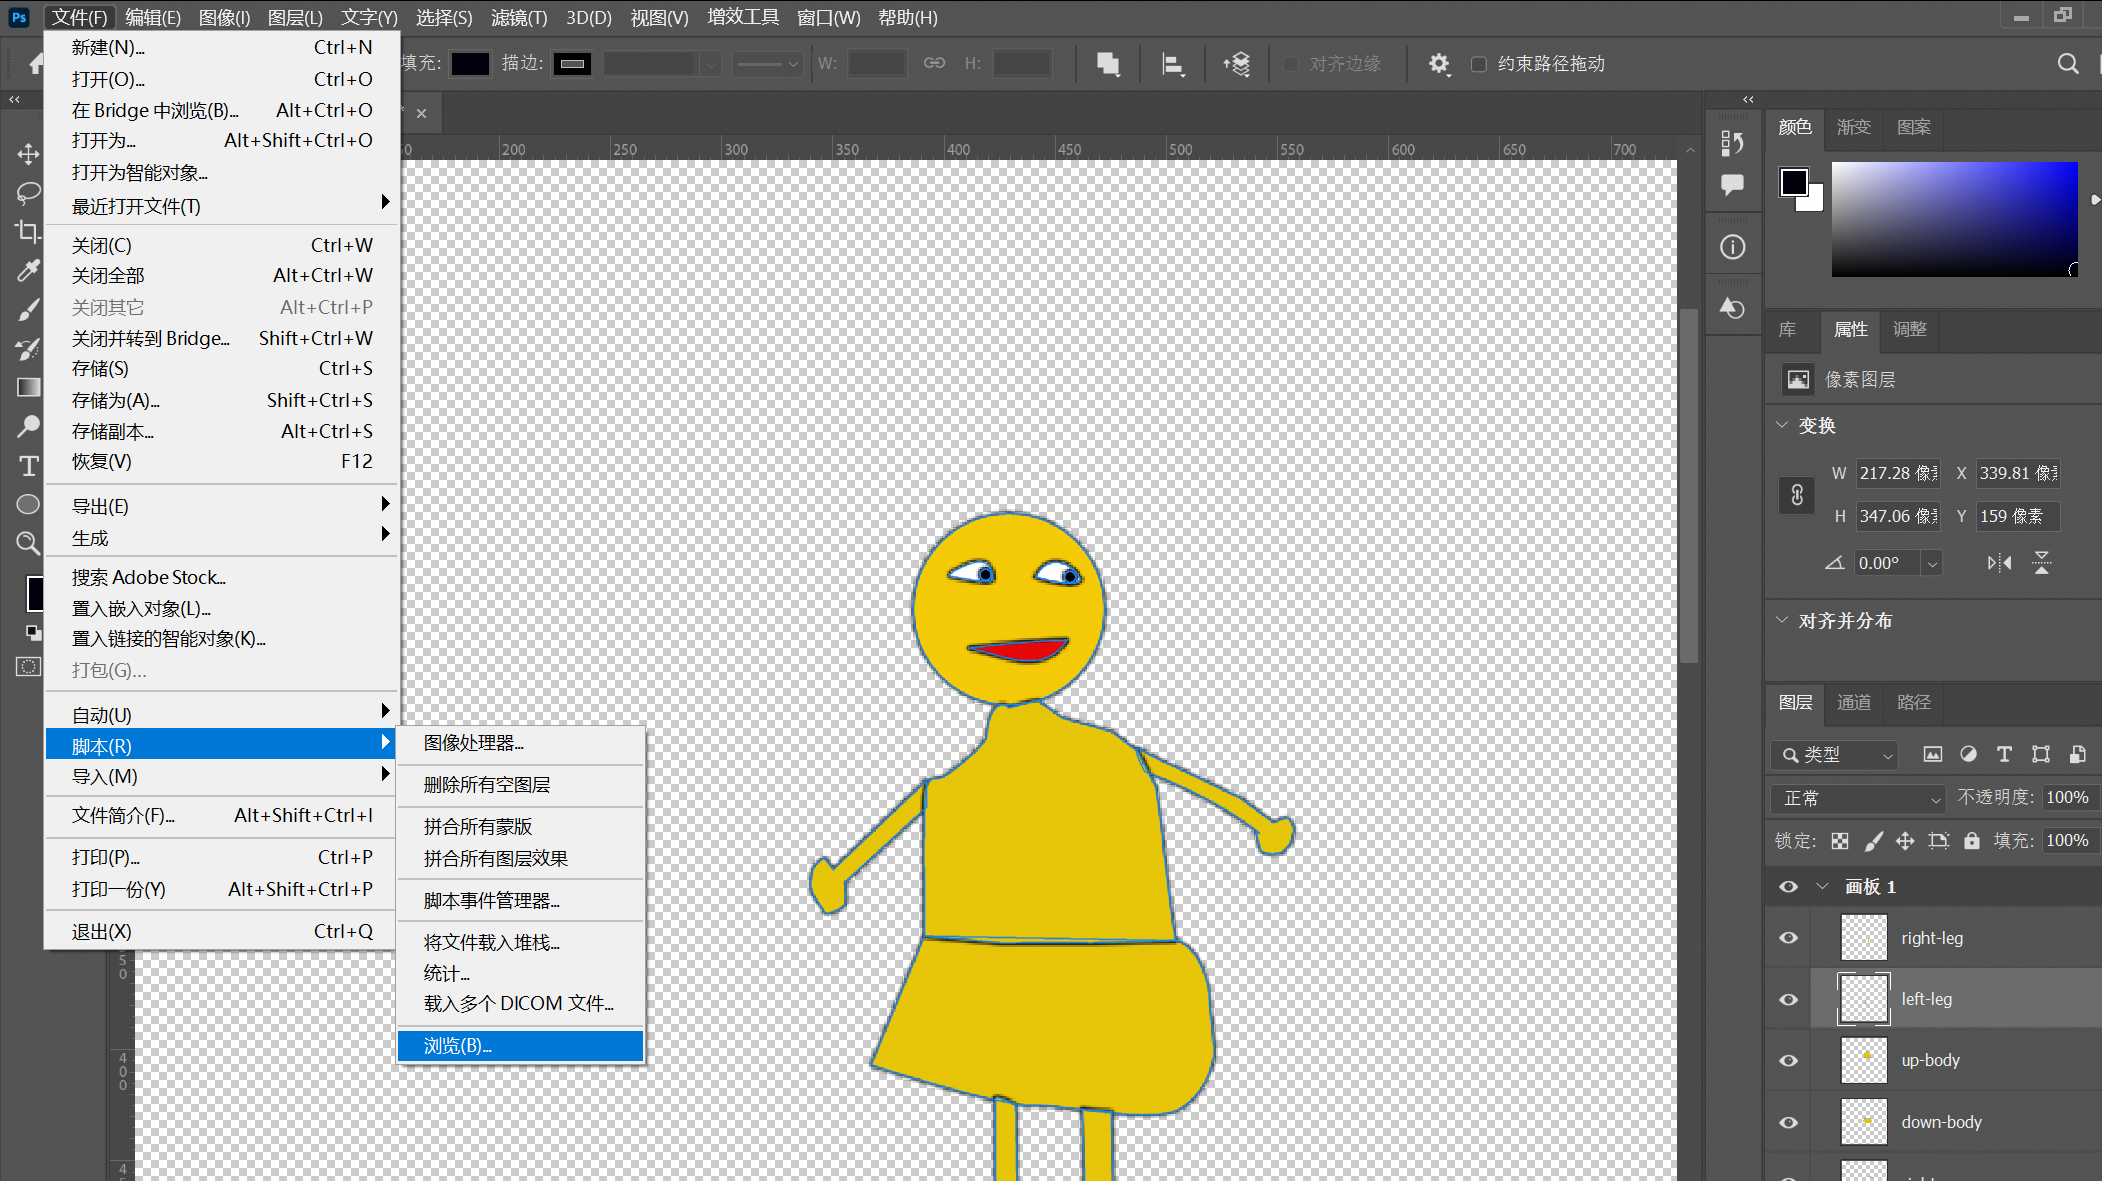The image size is (2102, 1181).
Task: Filter layers by type layers icon
Action: coord(2004,755)
